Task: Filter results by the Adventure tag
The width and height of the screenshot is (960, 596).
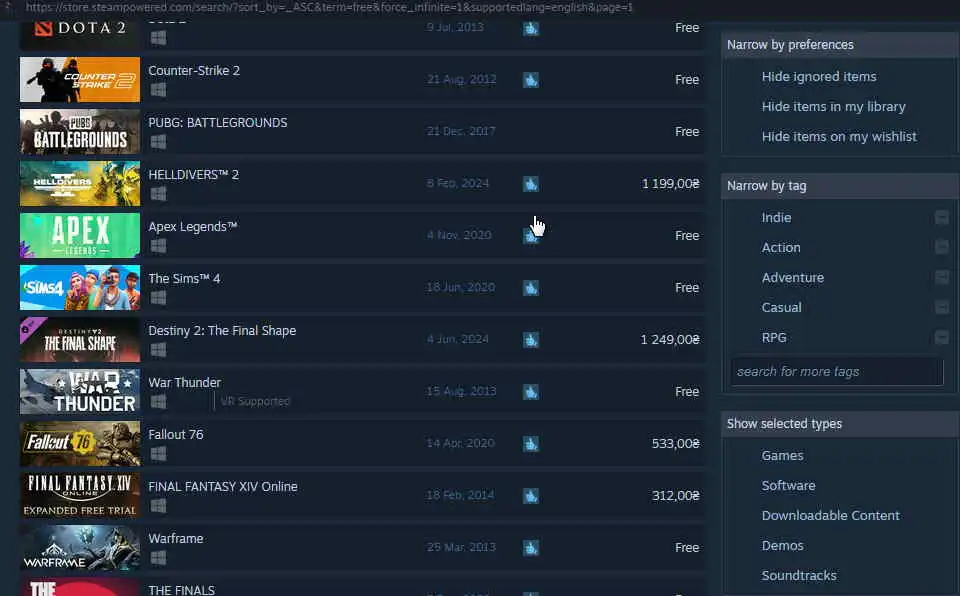Action: click(792, 277)
